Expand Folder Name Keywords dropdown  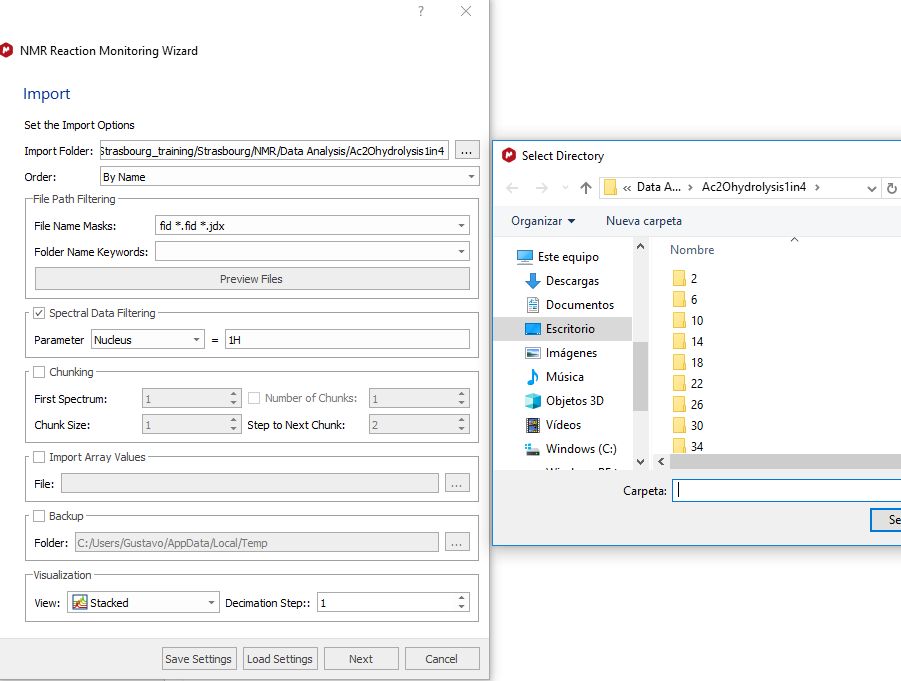pyautogui.click(x=461, y=252)
